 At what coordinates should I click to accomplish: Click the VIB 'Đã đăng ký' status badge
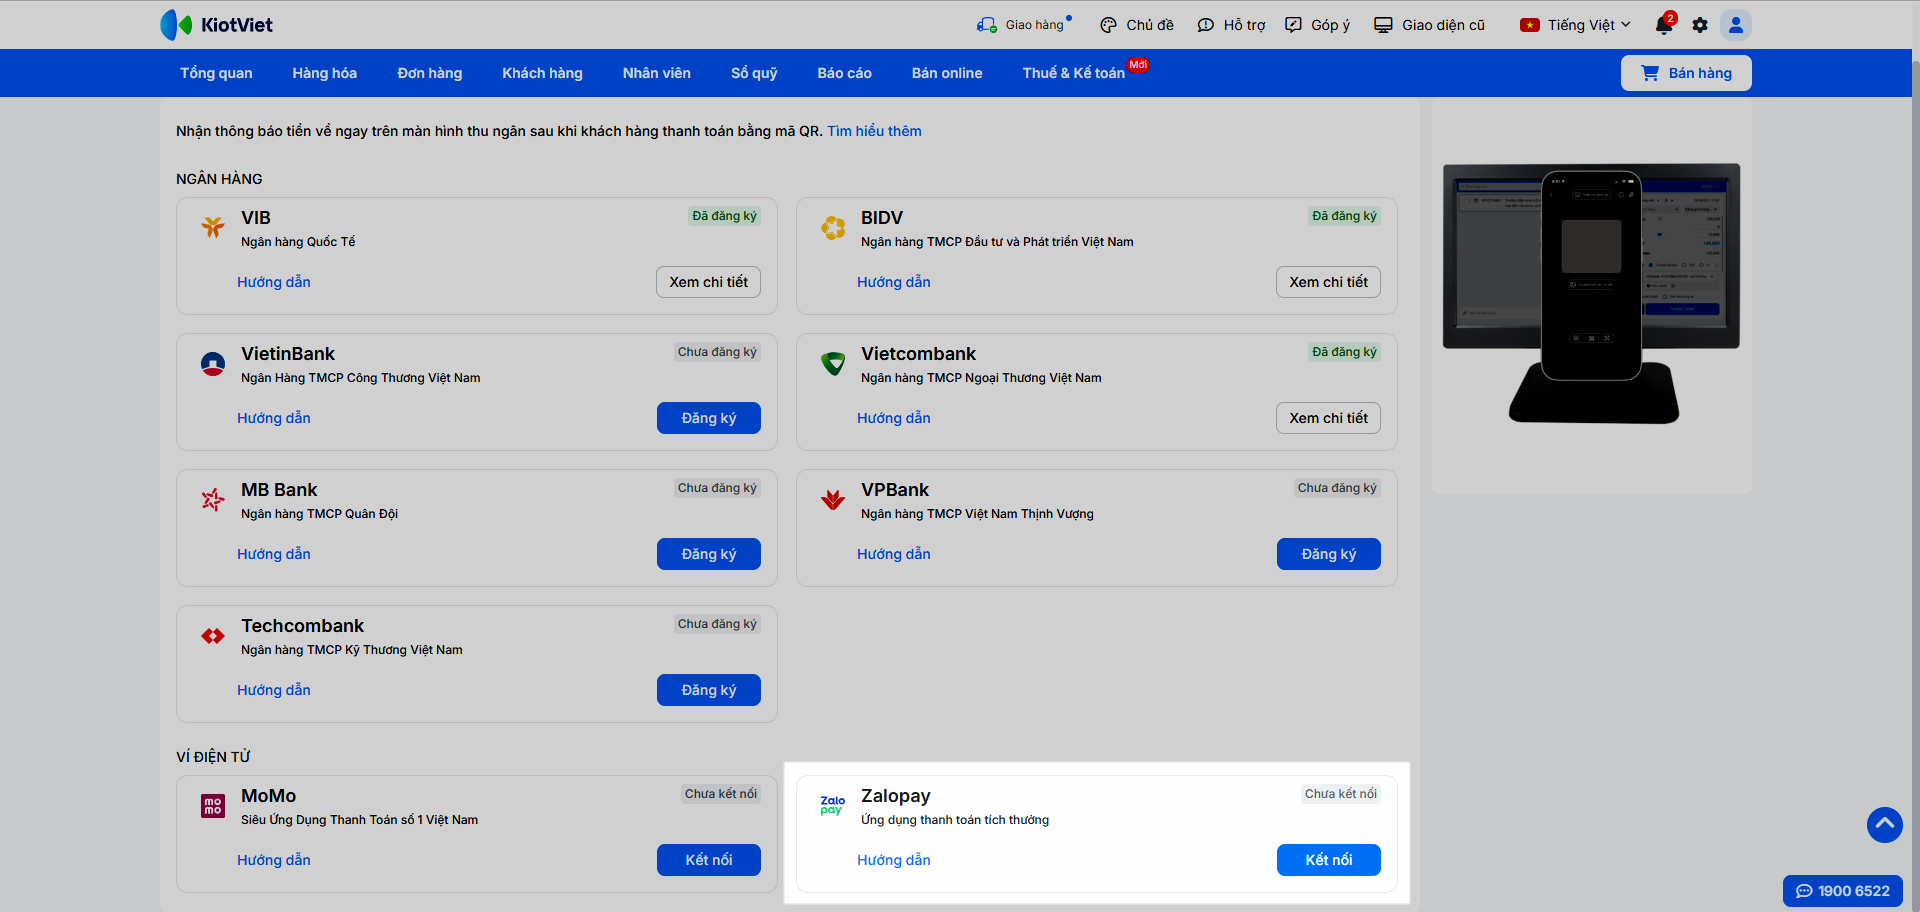coord(725,216)
